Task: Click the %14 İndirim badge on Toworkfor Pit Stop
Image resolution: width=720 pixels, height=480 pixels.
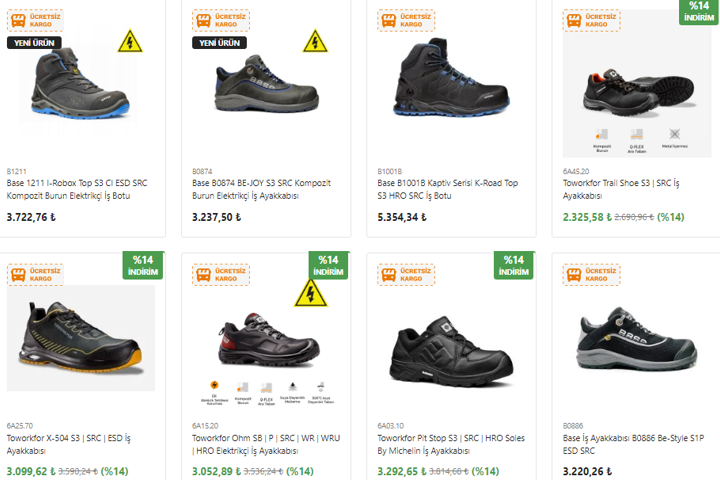Action: pyautogui.click(x=514, y=266)
